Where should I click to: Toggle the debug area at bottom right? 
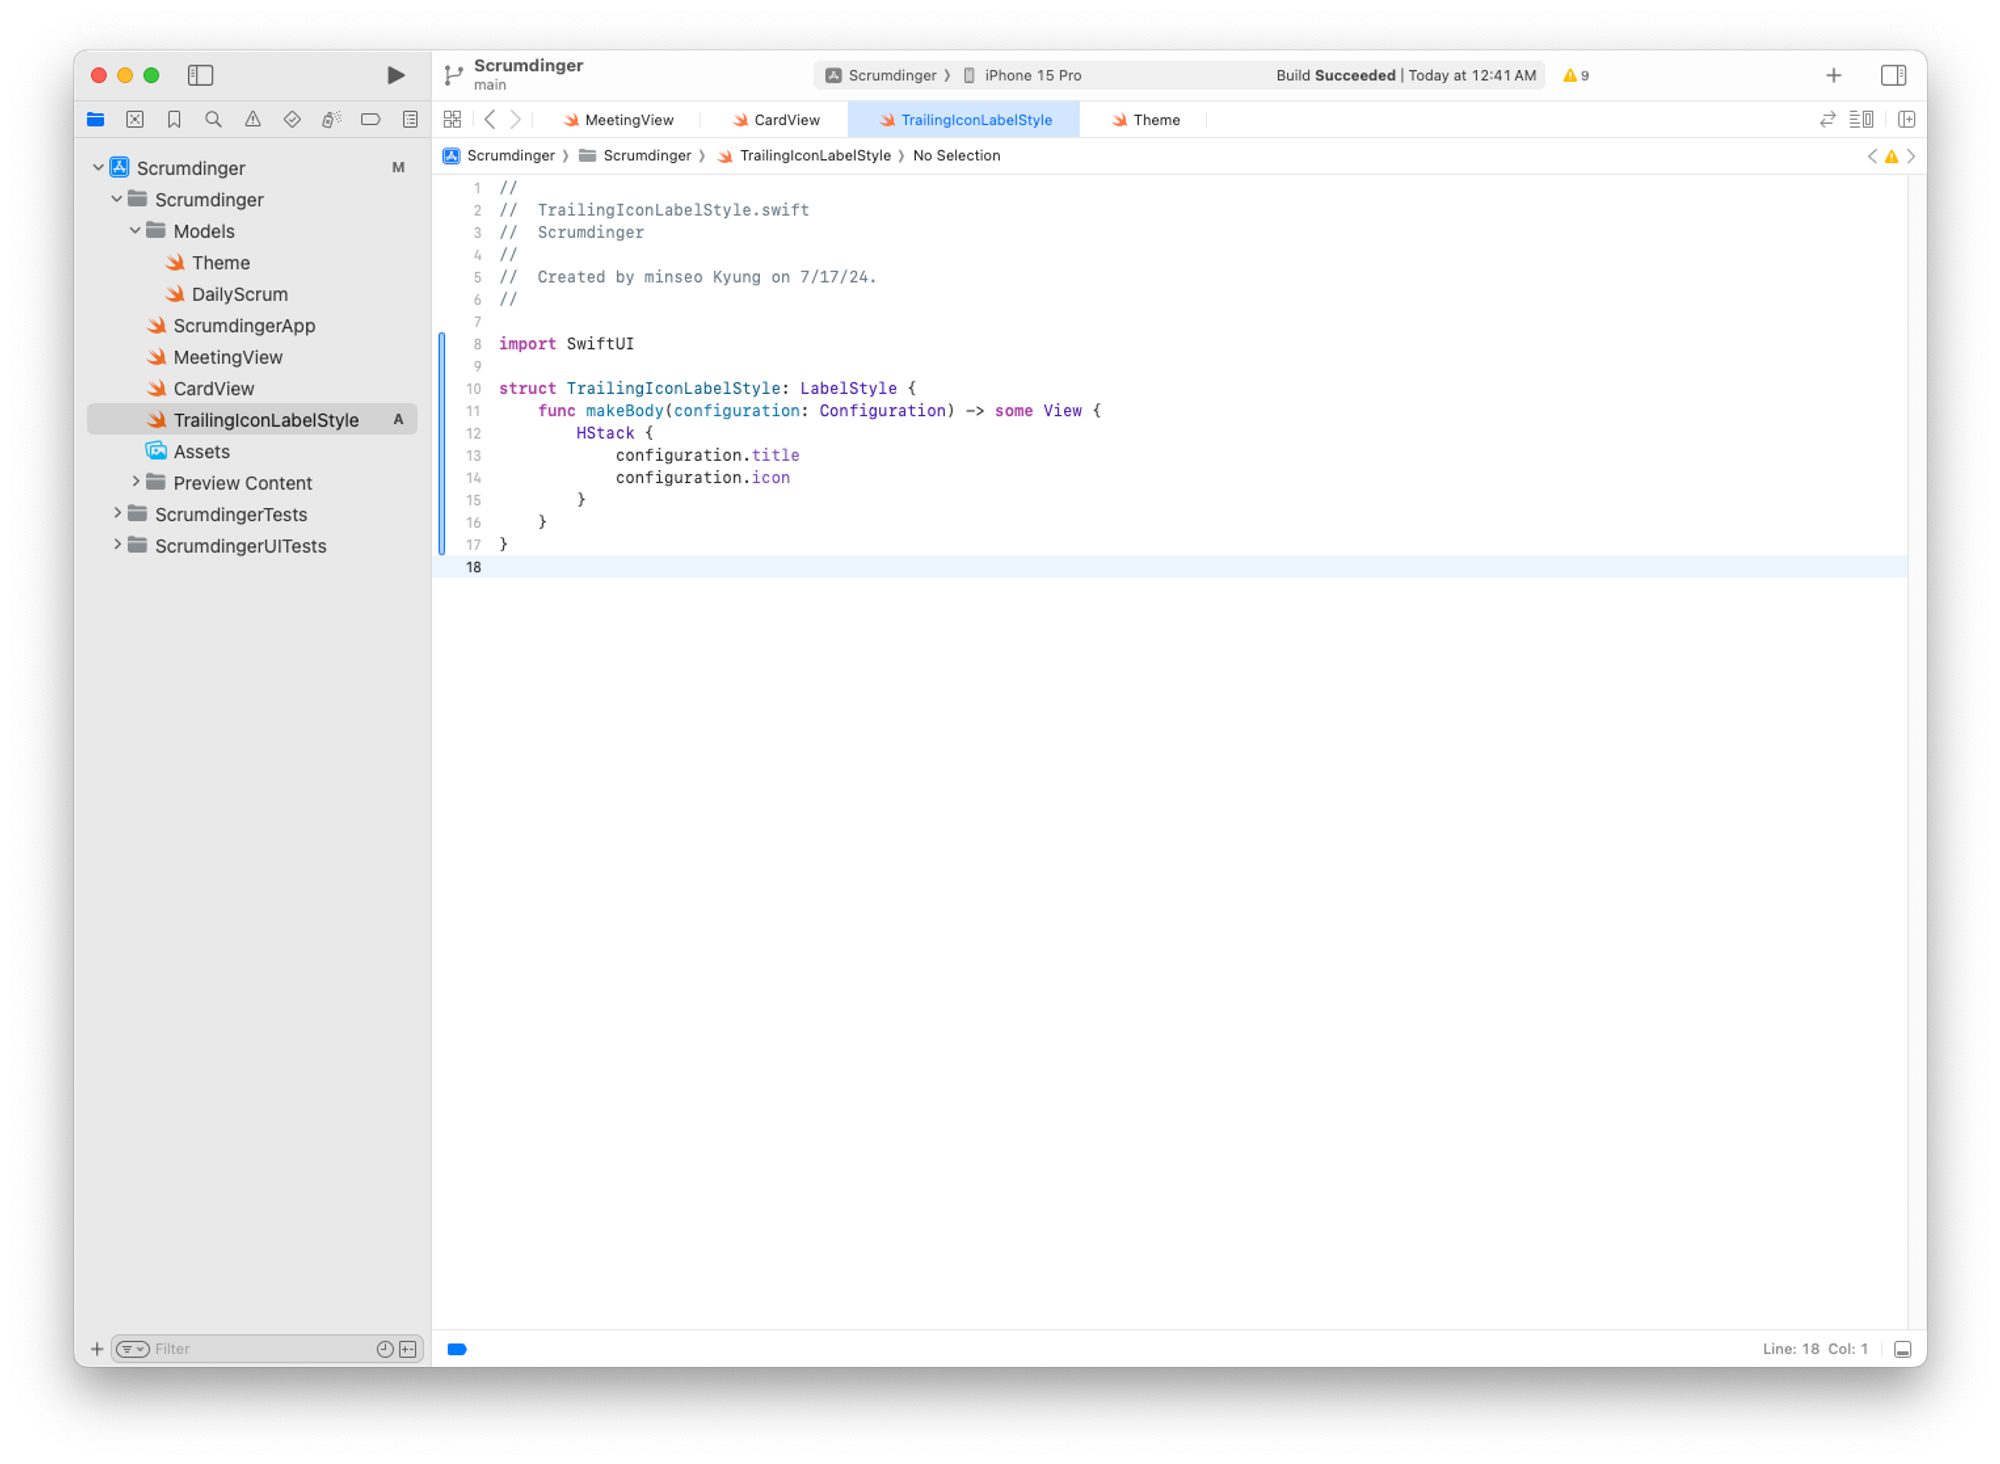tap(1902, 1349)
